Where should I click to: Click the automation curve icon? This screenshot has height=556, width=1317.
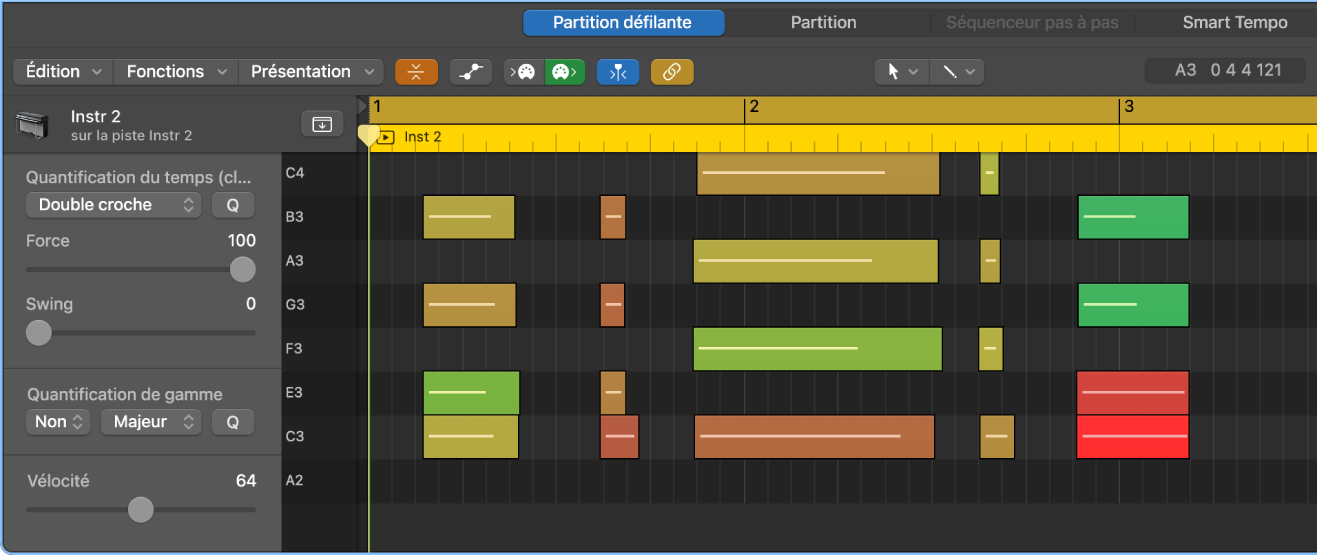click(x=470, y=72)
